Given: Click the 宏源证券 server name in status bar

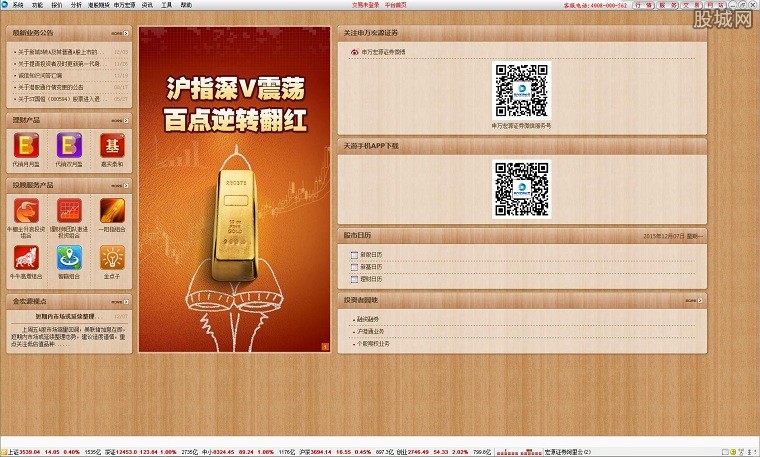Looking at the screenshot, I should click(567, 452).
